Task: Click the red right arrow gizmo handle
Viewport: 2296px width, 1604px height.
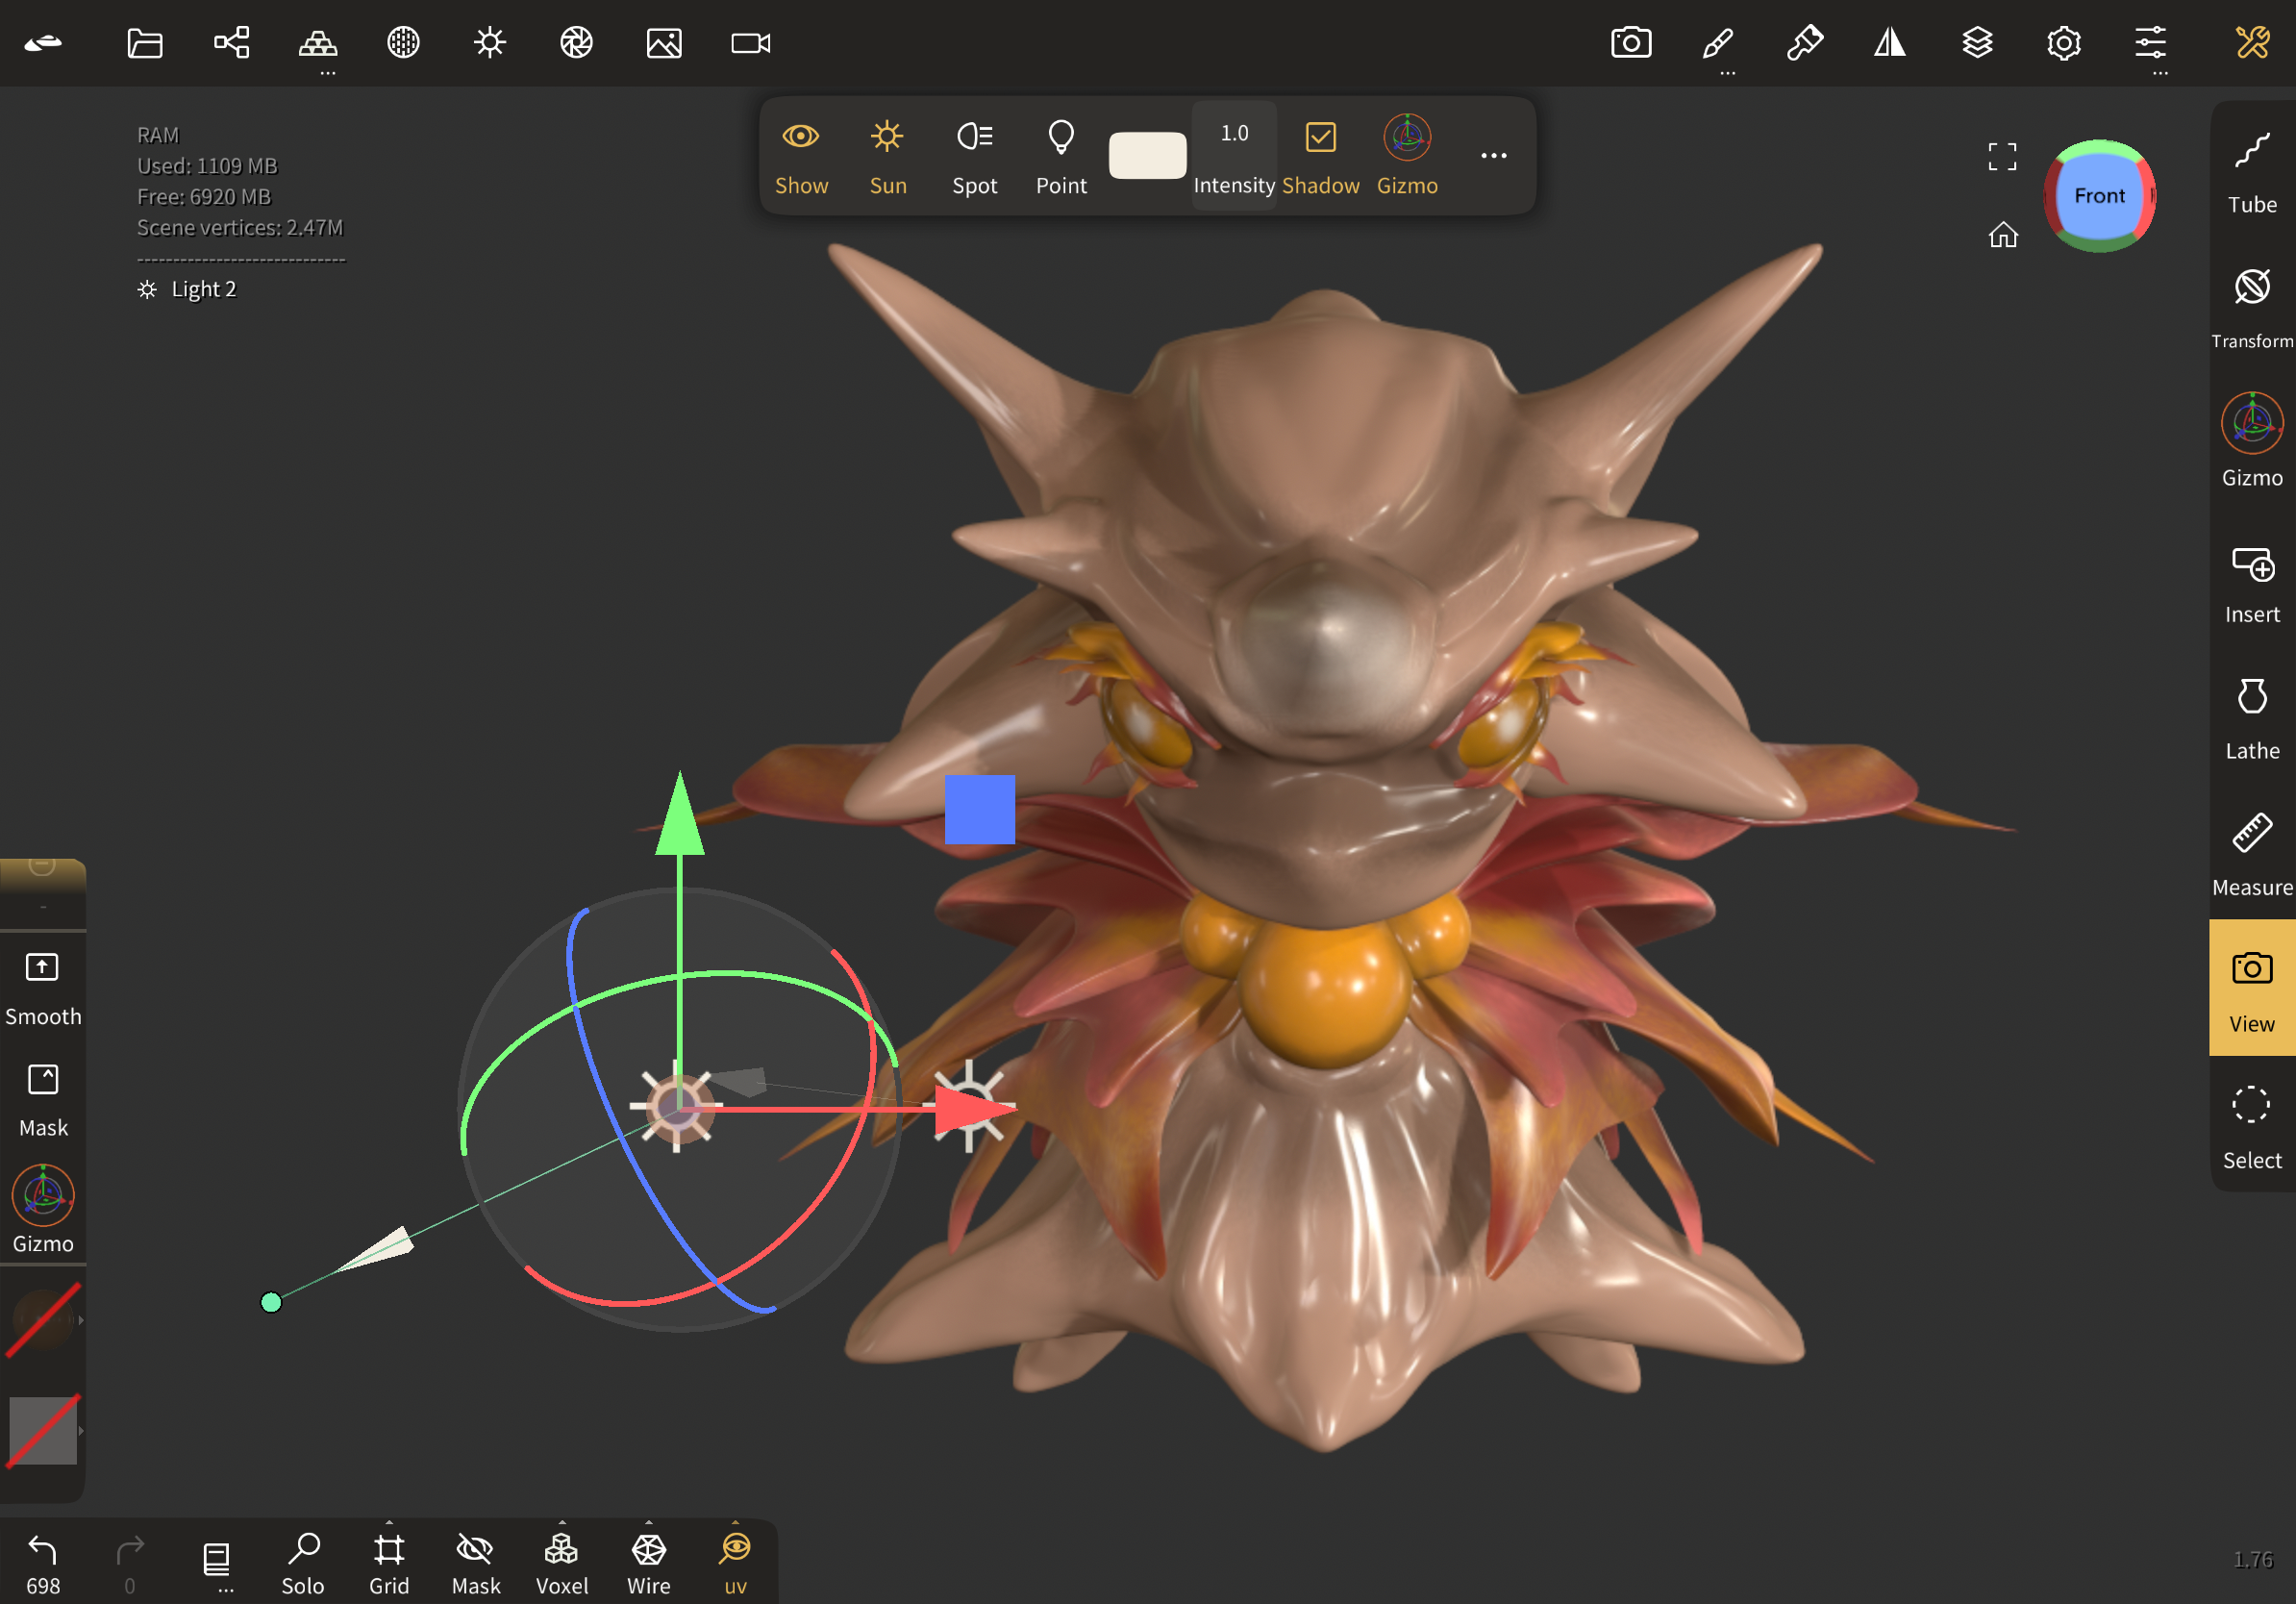Action: [x=975, y=1108]
